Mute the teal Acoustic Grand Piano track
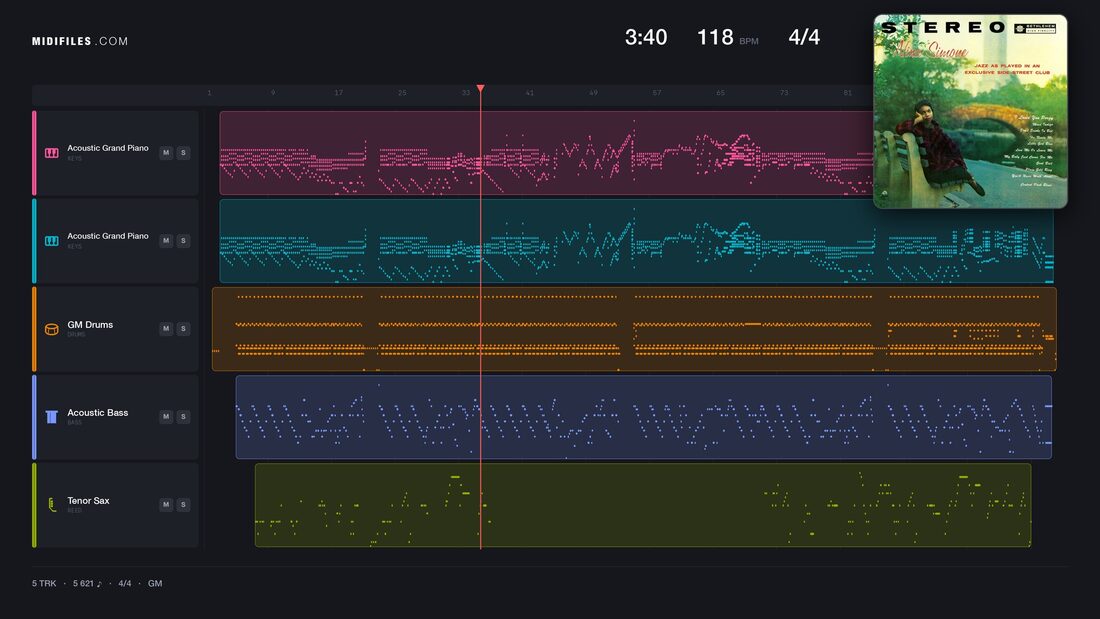The height and width of the screenshot is (619, 1100). point(166,241)
